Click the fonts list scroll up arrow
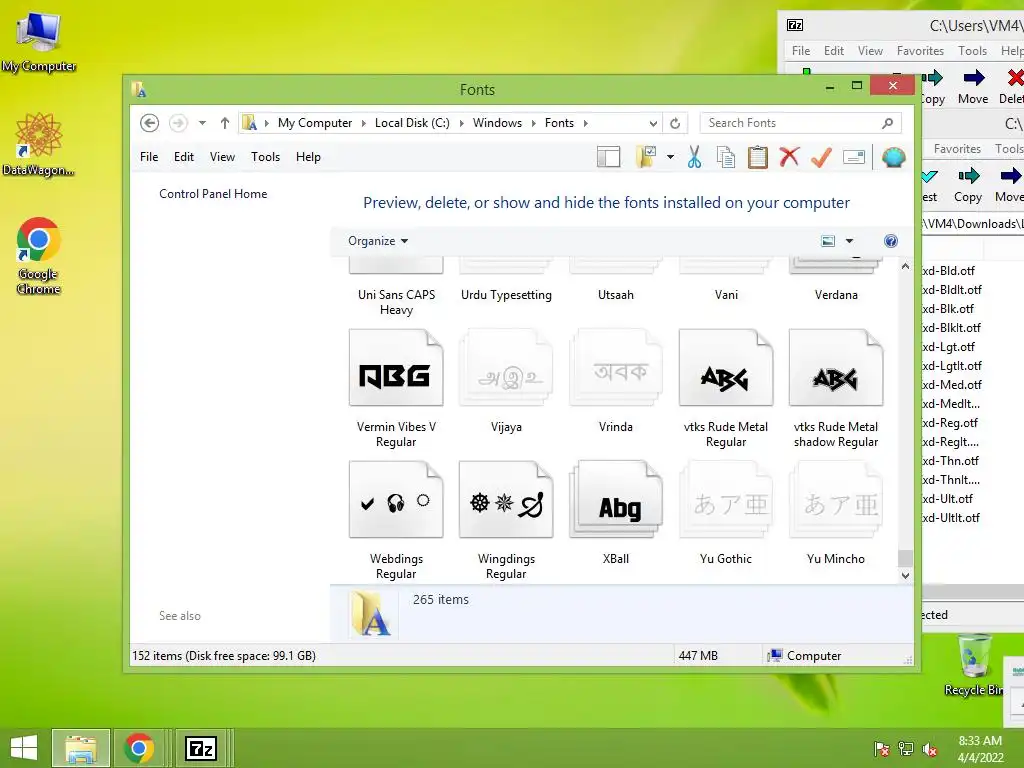Viewport: 1024px width, 768px height. click(x=905, y=266)
